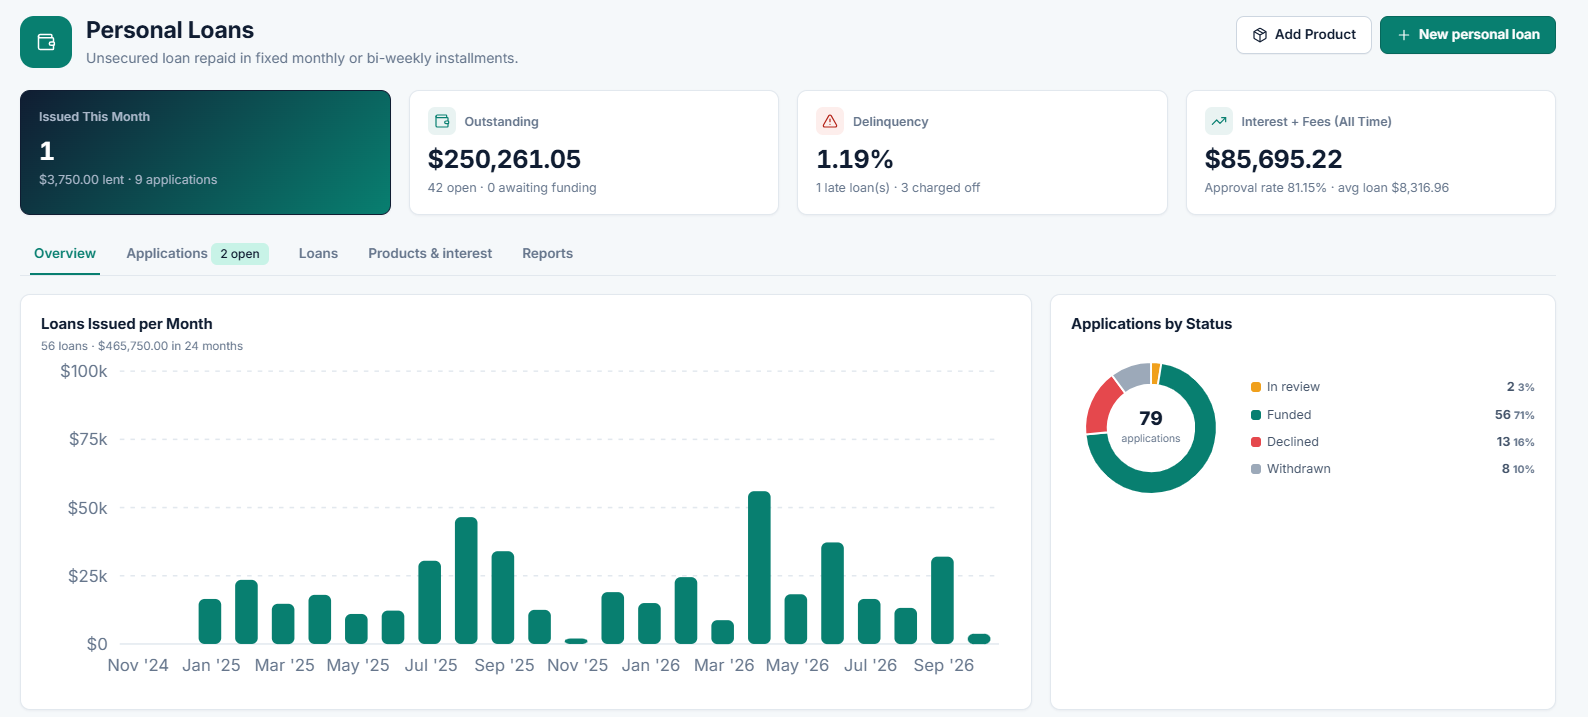
Task: Go to Products & interest tab
Action: [430, 253]
